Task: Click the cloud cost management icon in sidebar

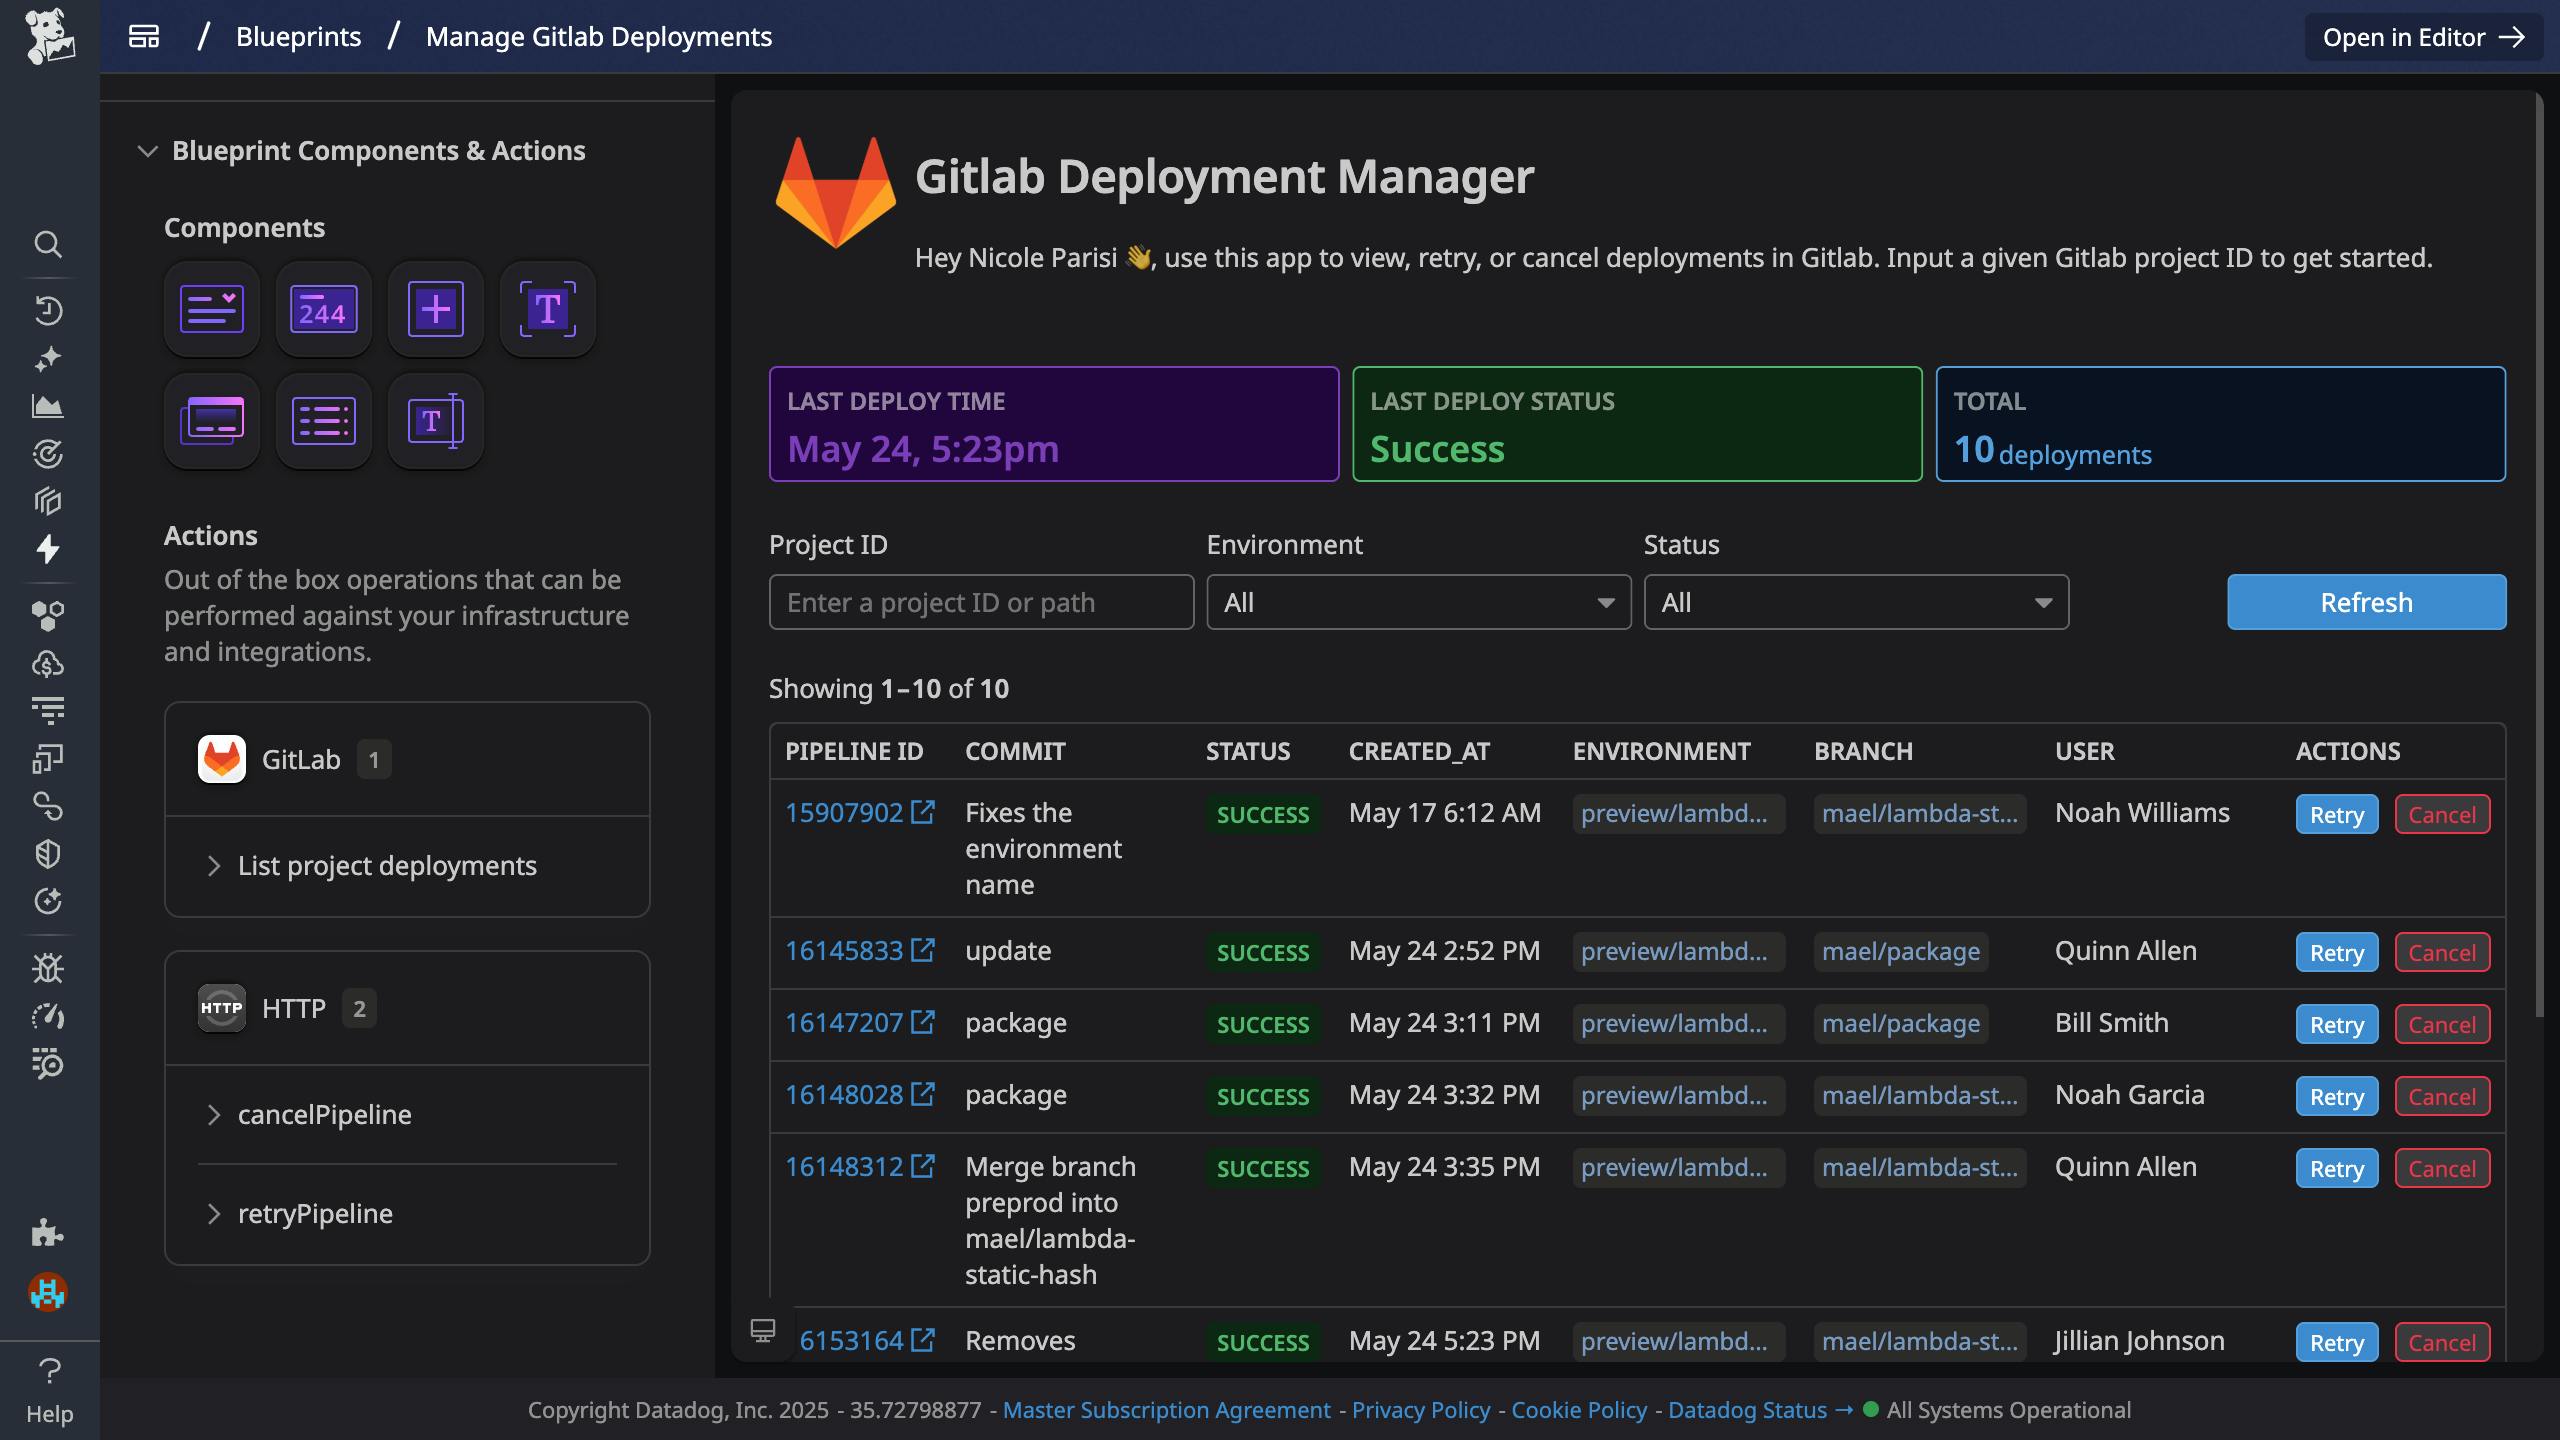Action: (49, 662)
